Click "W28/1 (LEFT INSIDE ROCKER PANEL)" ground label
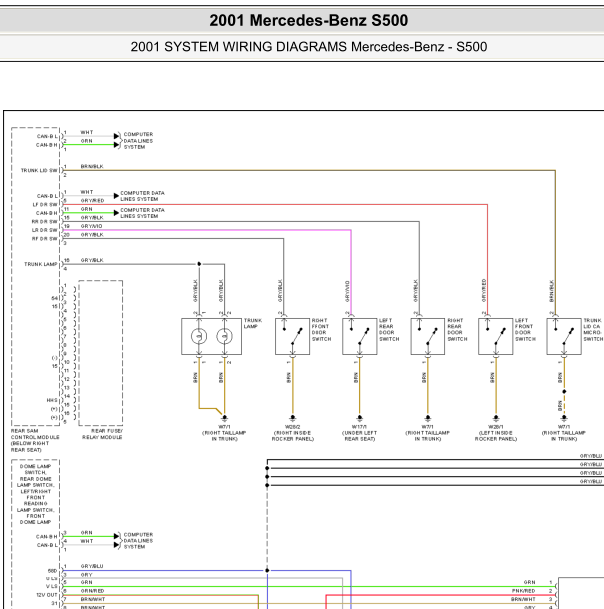604x609 pixels. click(x=496, y=433)
